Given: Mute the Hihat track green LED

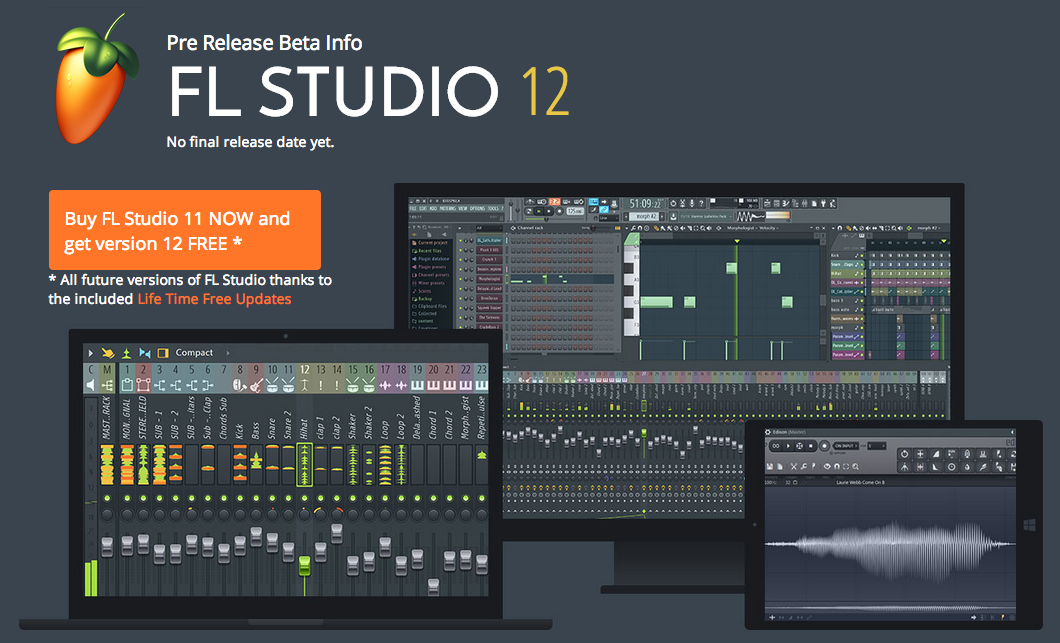Looking at the screenshot, I should (304, 498).
